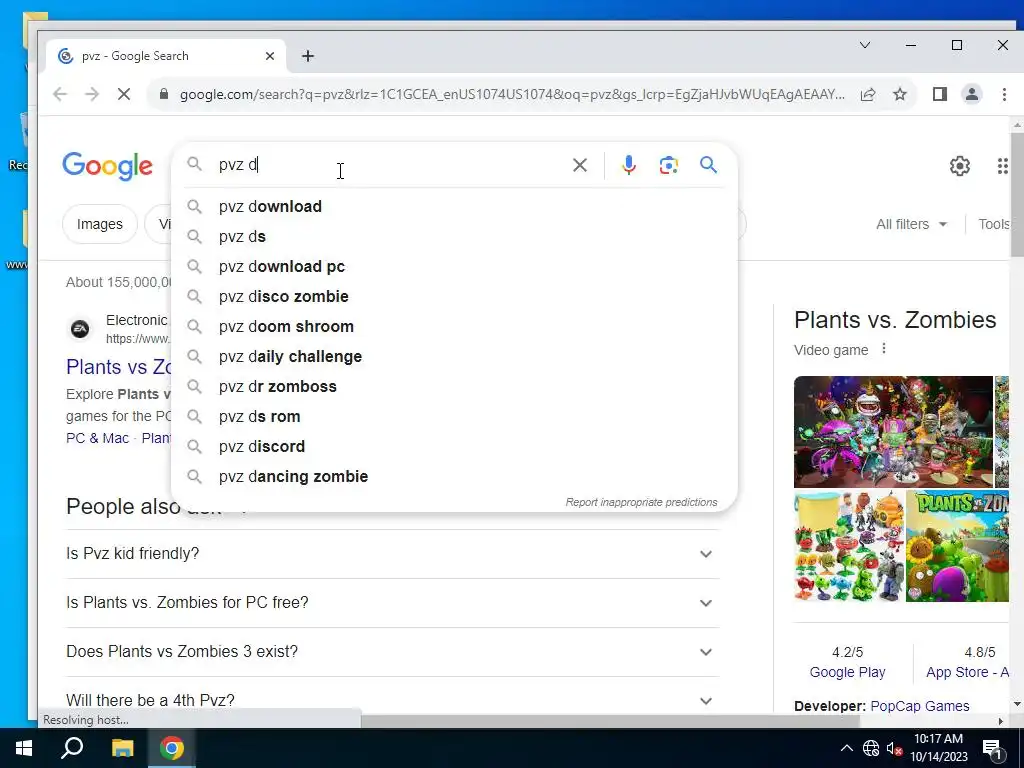Screen dimensions: 1024x768
Task: Open the Google apps grid icon
Action: click(x=1002, y=166)
